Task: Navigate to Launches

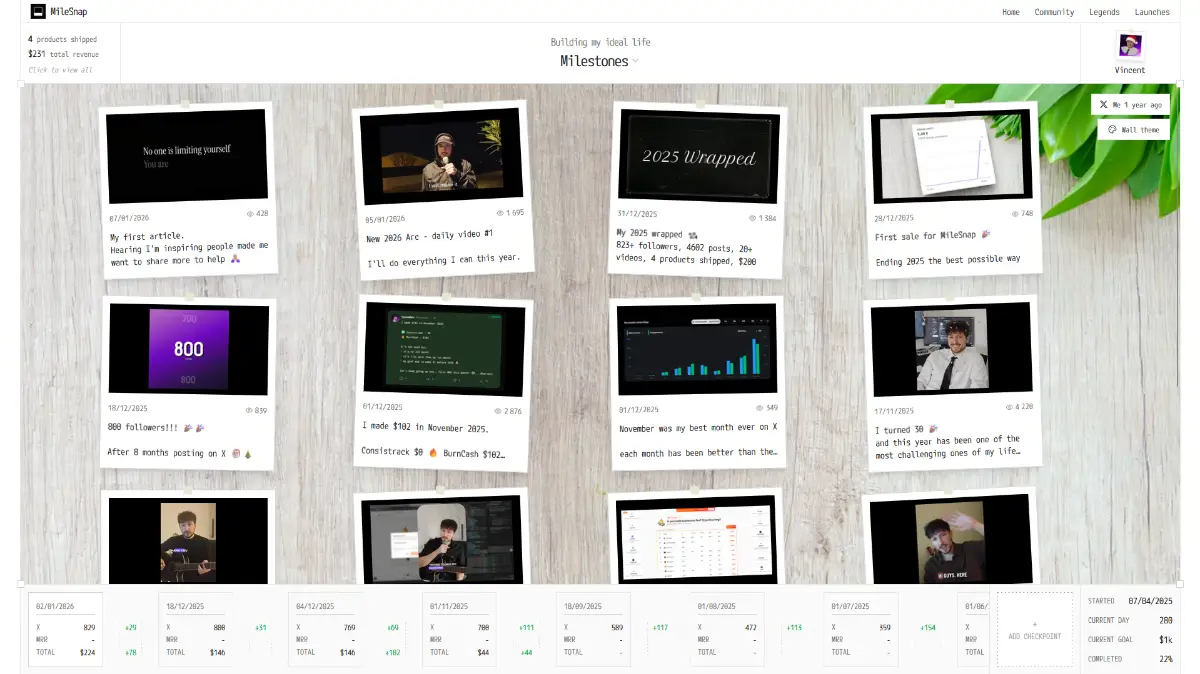Action: pos(1152,12)
